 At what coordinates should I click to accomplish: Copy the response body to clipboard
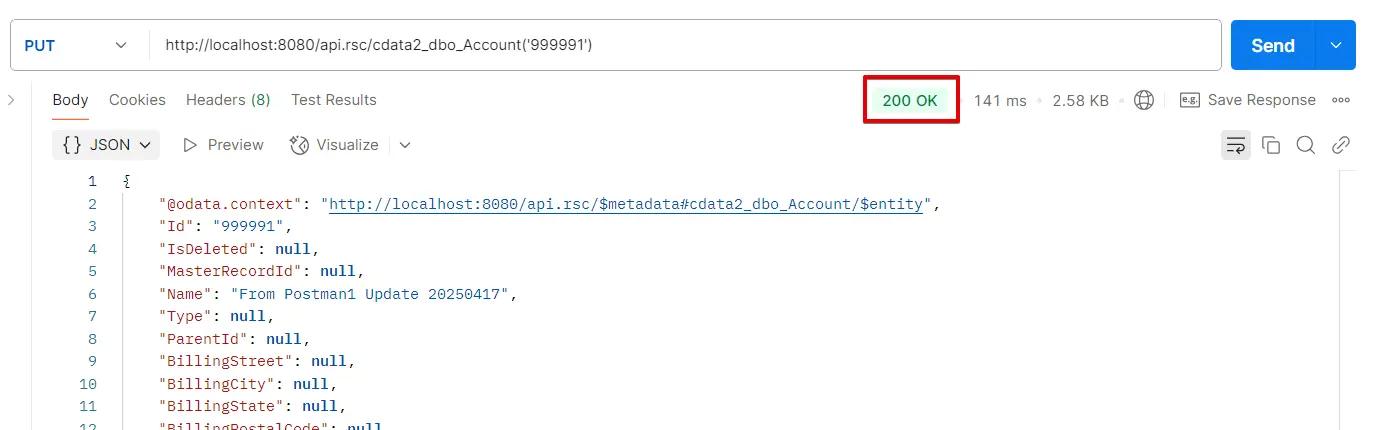point(1271,145)
